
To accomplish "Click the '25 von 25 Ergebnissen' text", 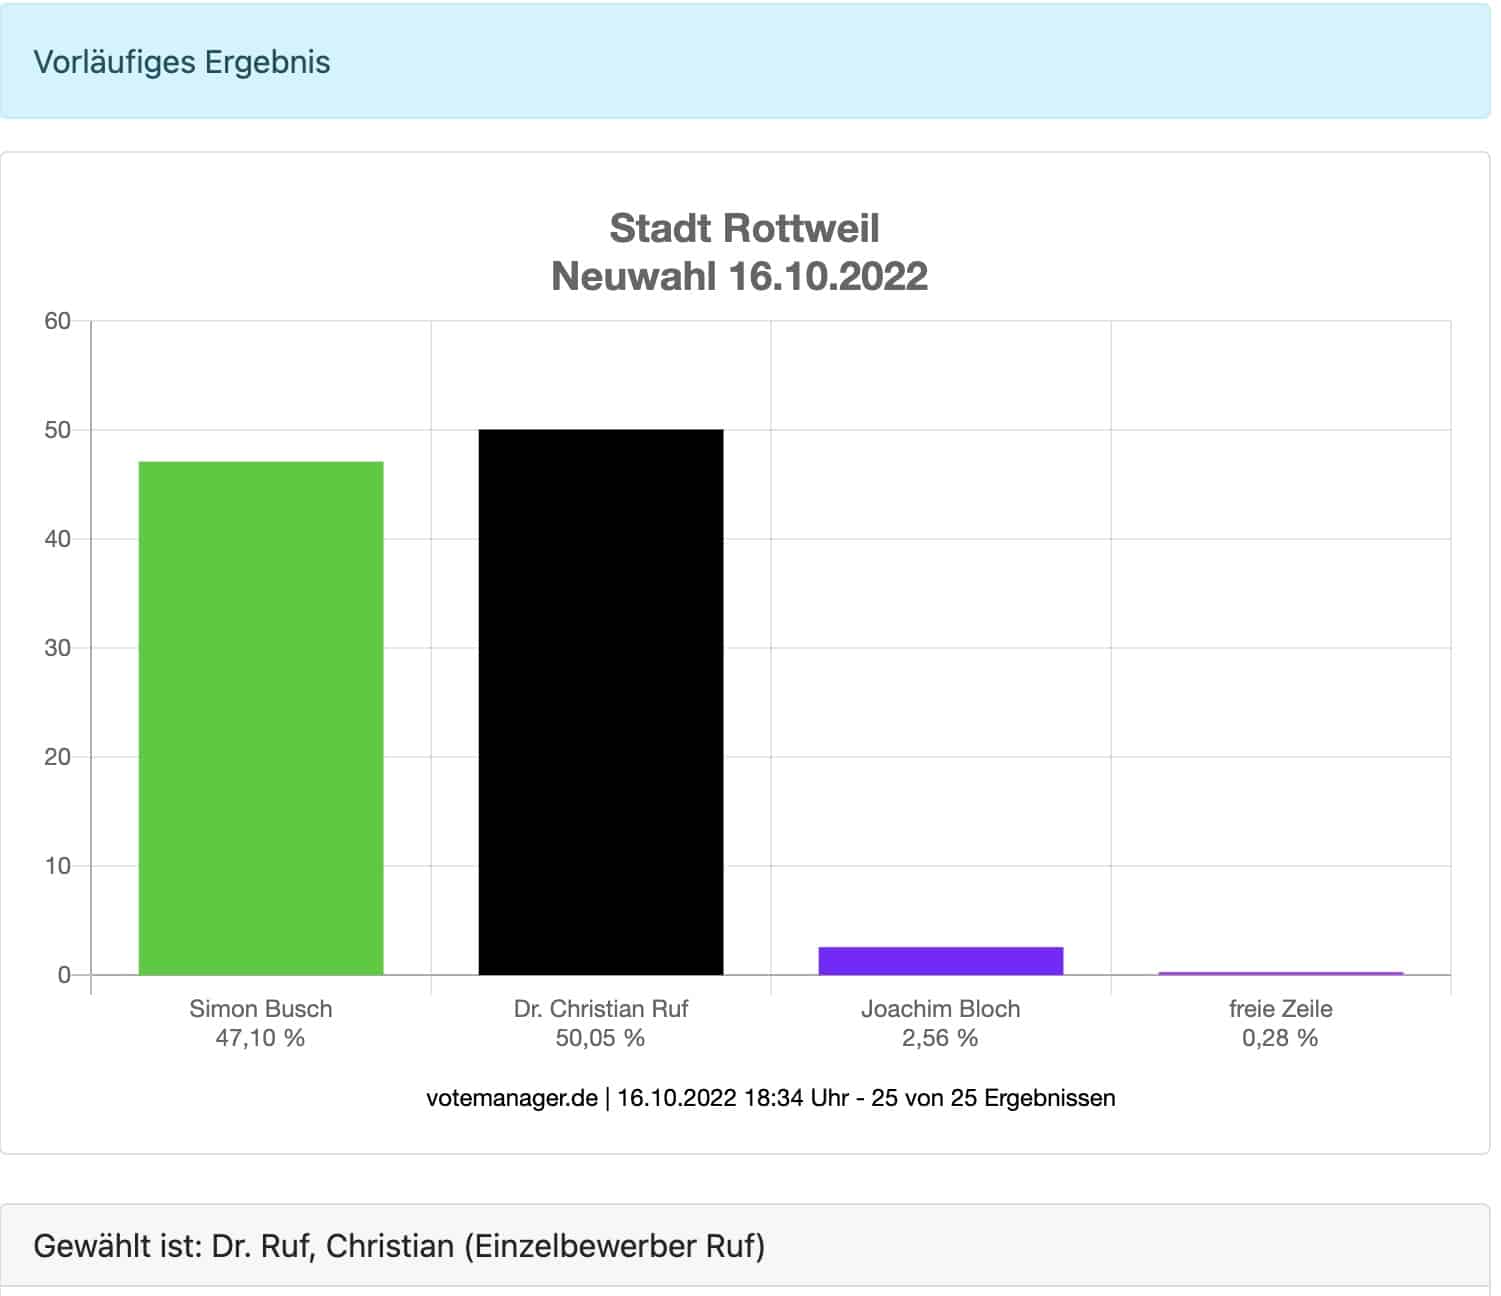I will click(x=992, y=1098).
